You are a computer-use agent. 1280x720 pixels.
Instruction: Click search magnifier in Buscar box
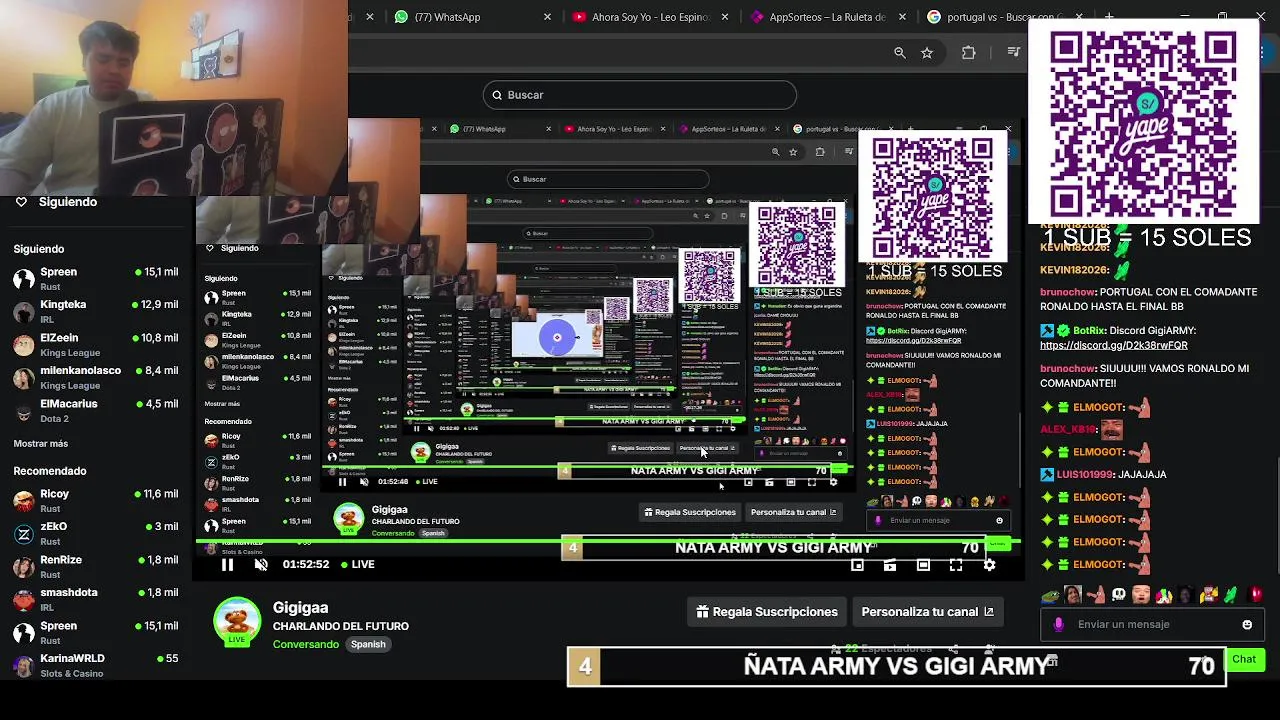497,95
